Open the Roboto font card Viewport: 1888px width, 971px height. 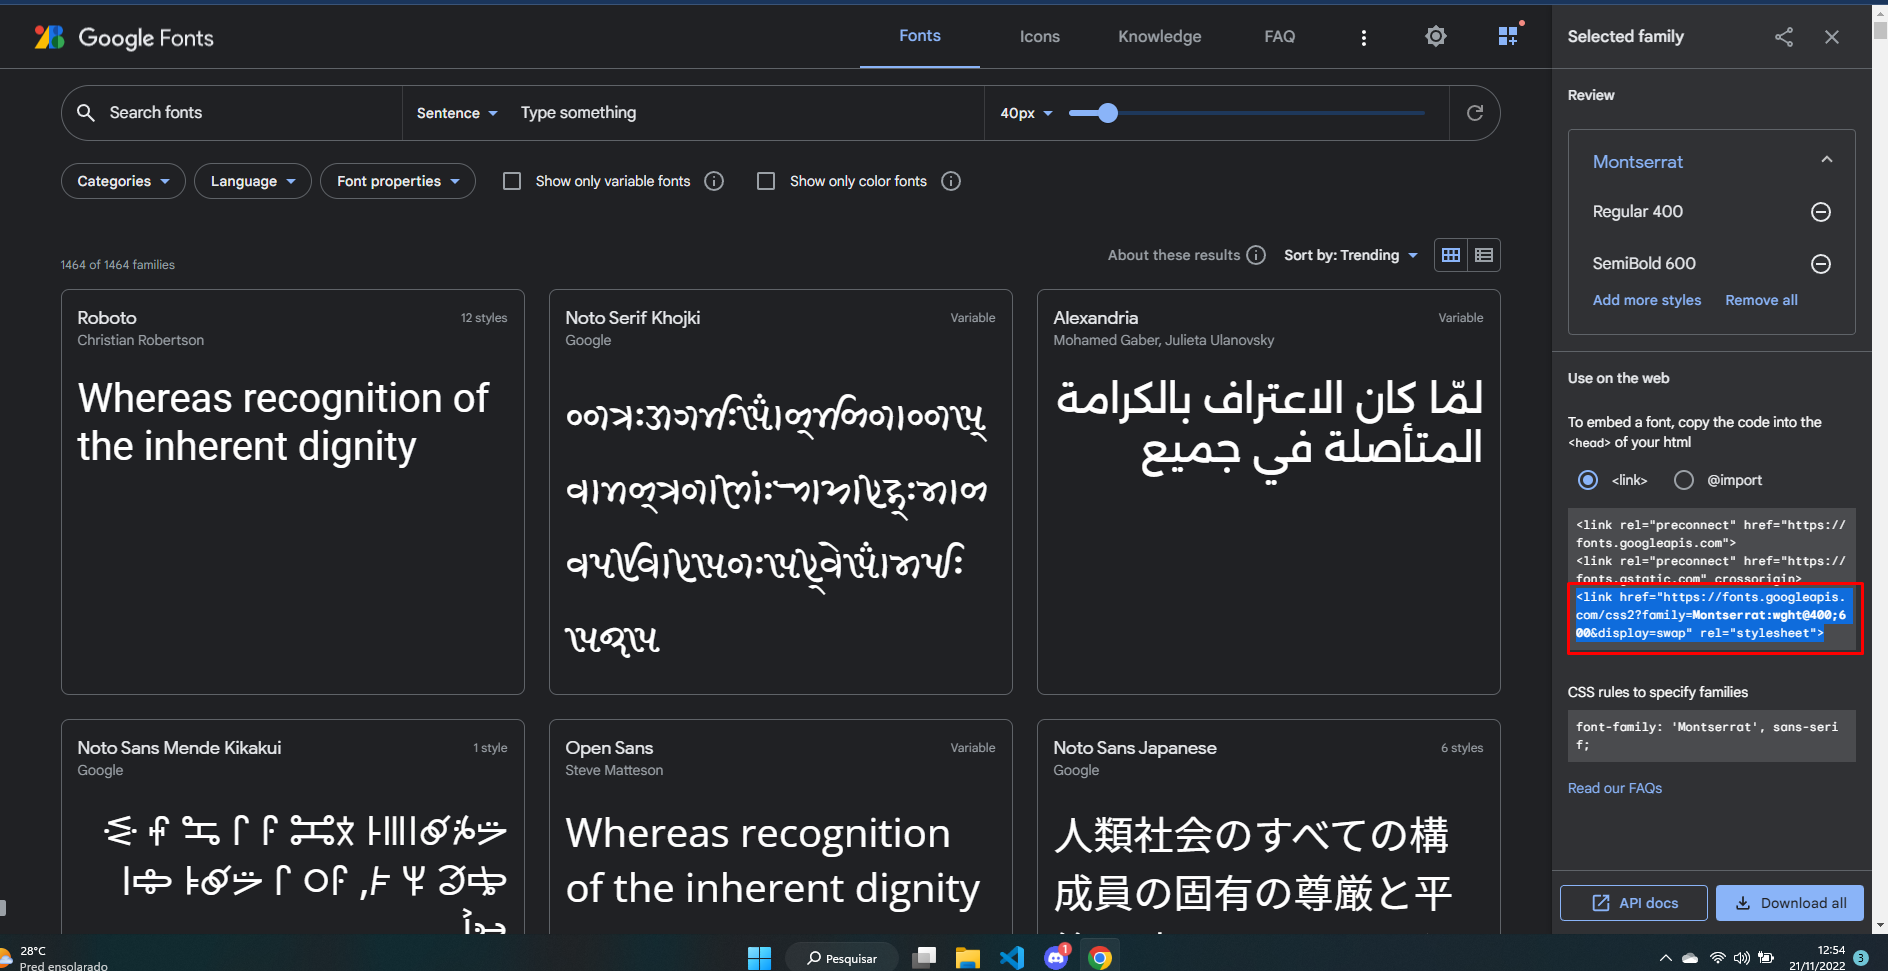pos(293,492)
